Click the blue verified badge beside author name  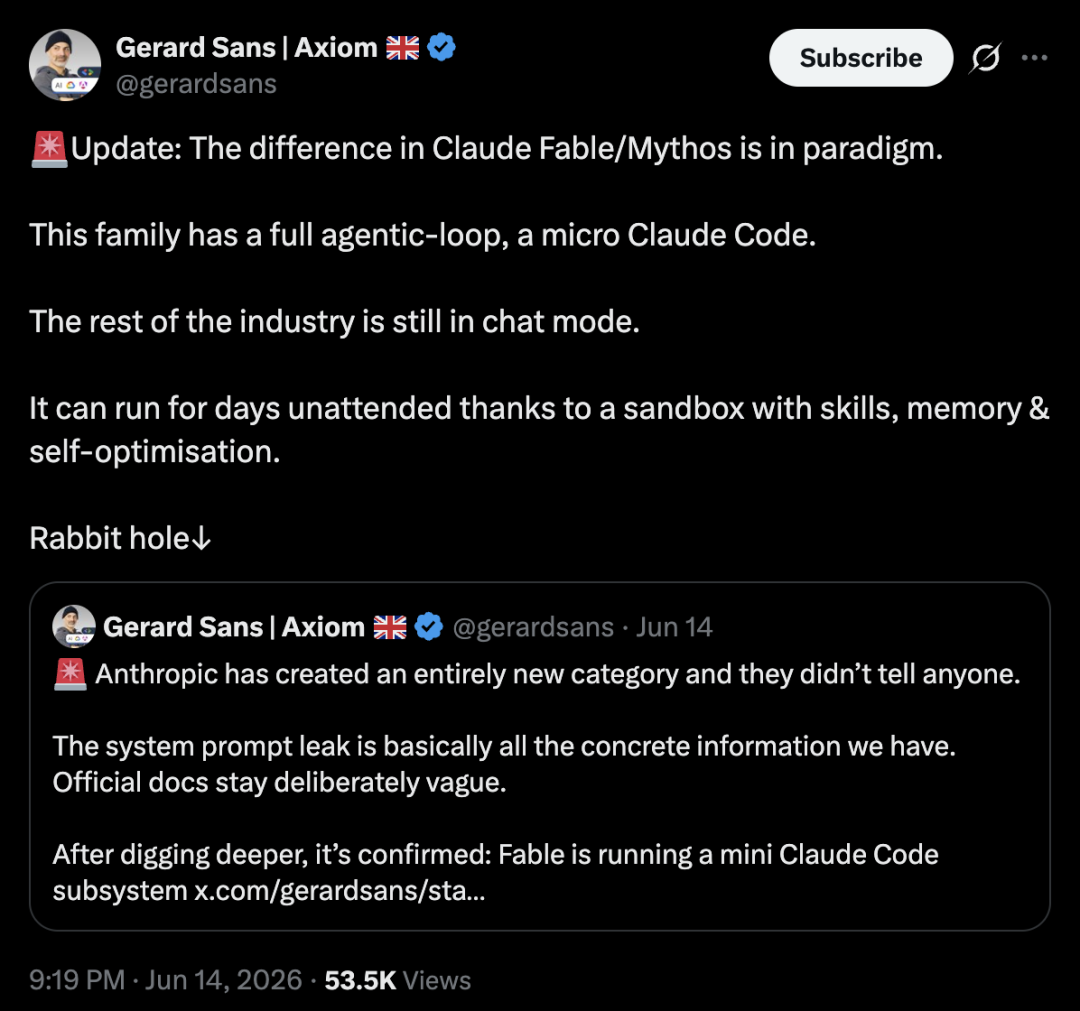tap(441, 48)
